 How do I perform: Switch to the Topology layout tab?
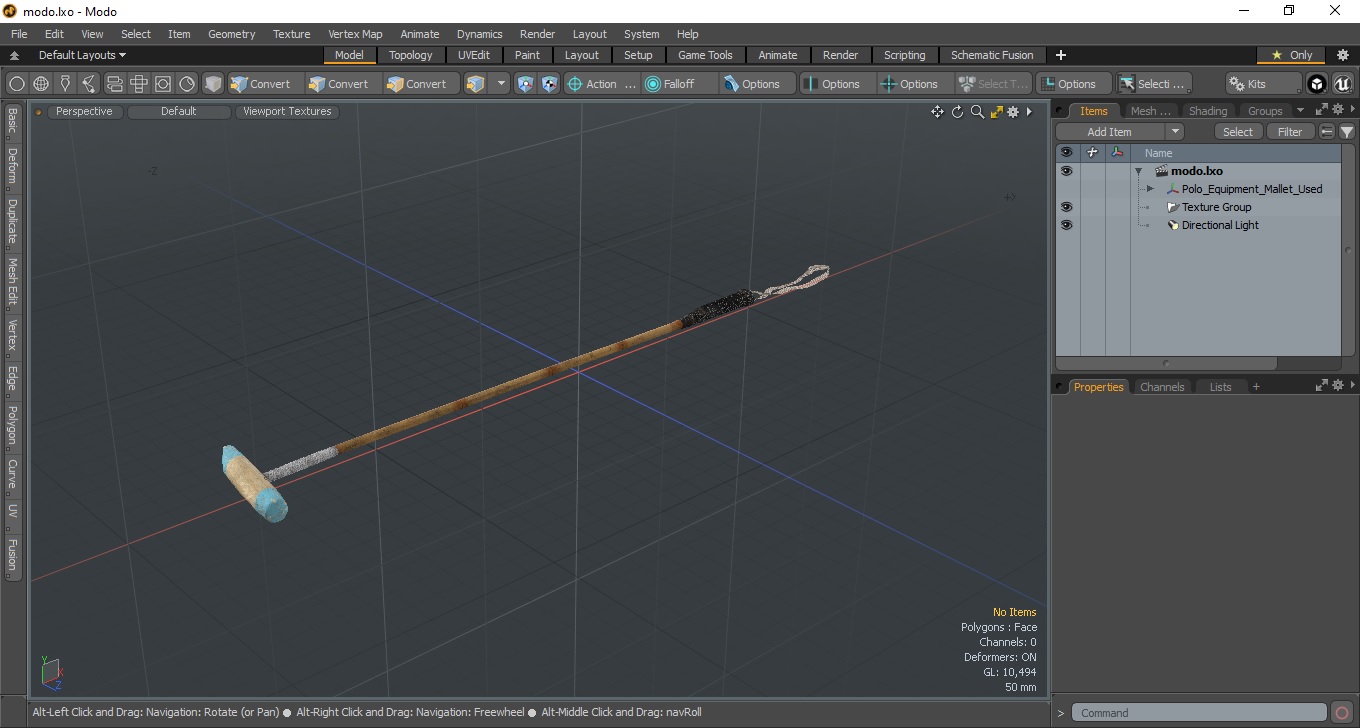click(411, 55)
